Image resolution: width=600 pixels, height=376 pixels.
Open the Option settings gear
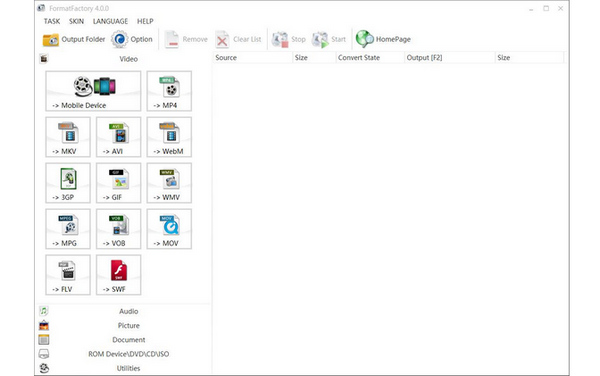pyautogui.click(x=132, y=39)
